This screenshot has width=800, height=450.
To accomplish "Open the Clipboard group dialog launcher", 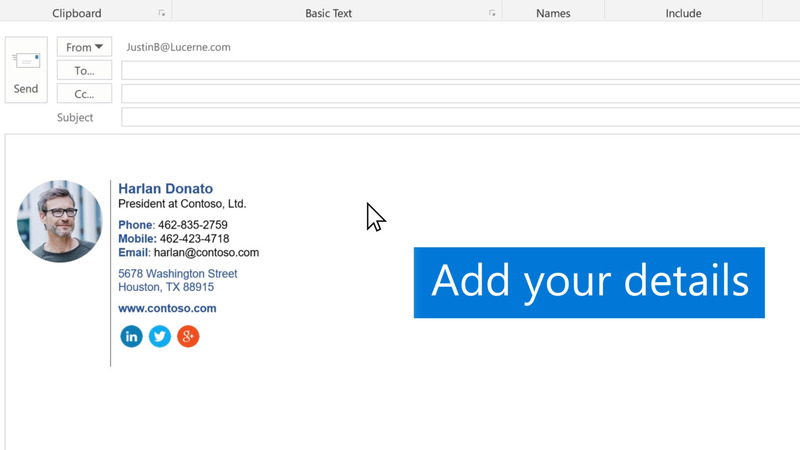I will coord(162,13).
